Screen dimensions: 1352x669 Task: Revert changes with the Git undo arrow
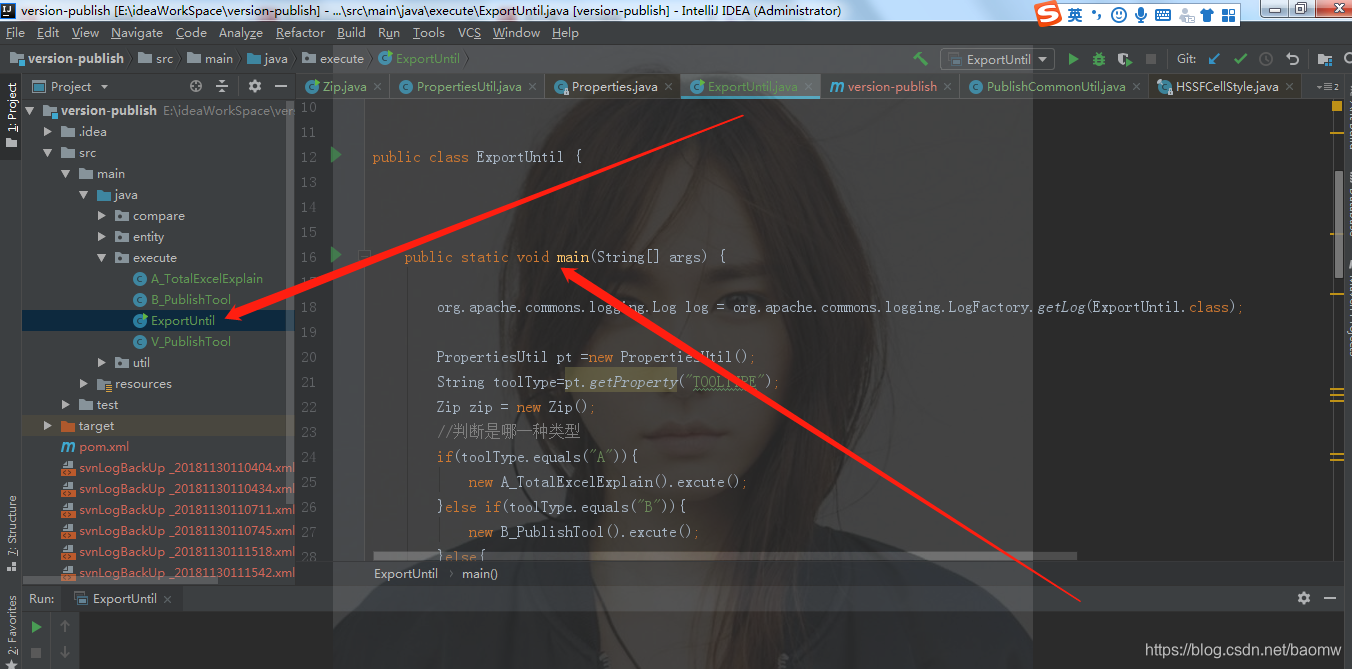coord(1292,59)
